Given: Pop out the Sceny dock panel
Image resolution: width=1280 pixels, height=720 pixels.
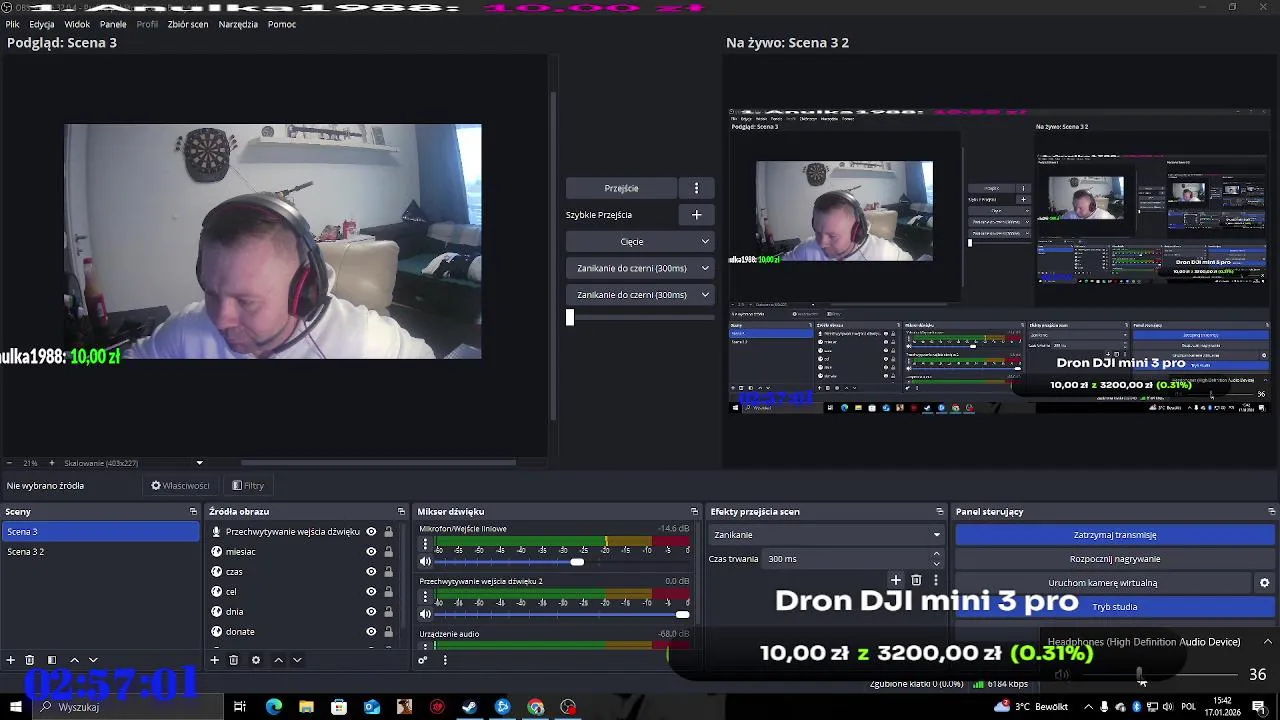Looking at the screenshot, I should pos(193,512).
